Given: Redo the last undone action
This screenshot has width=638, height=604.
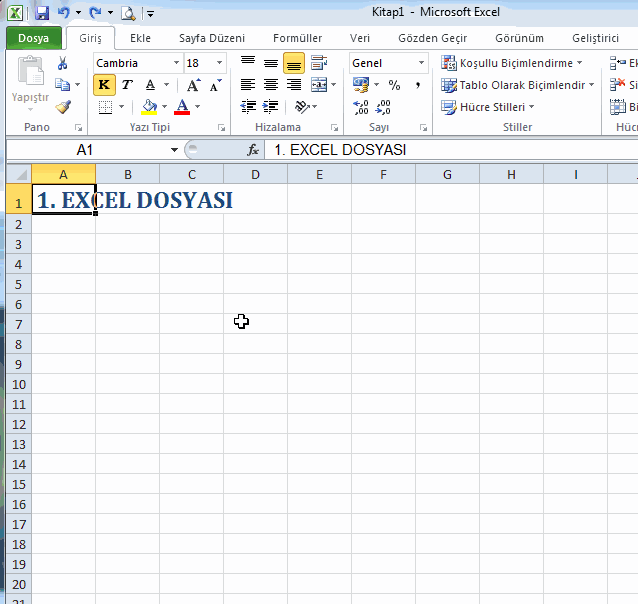Looking at the screenshot, I should pos(95,13).
